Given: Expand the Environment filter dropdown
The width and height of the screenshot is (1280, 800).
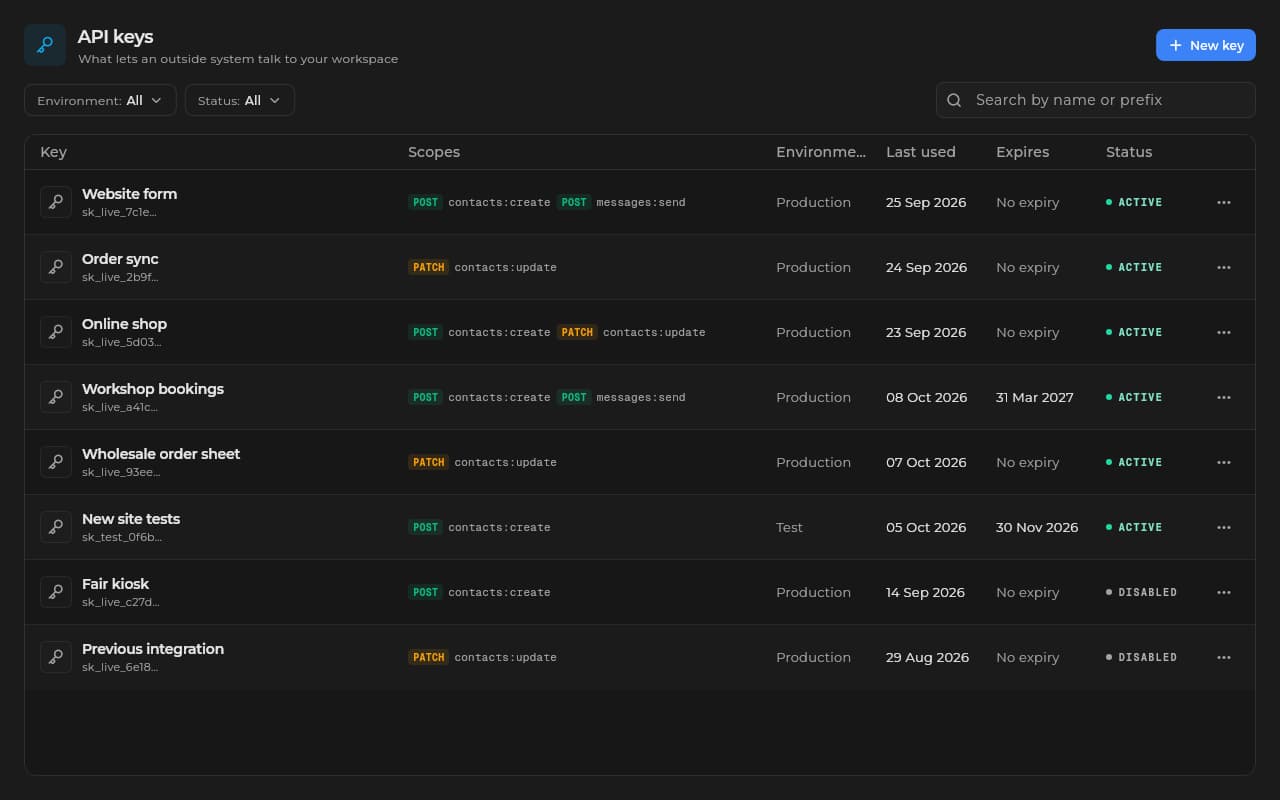Looking at the screenshot, I should tap(100, 100).
